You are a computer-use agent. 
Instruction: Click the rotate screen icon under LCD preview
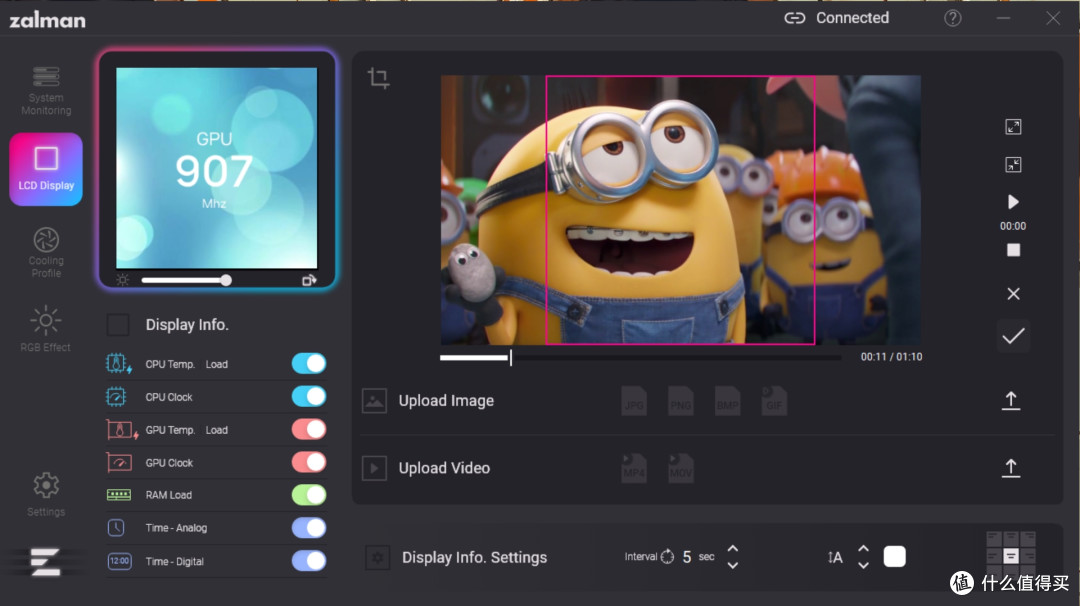click(309, 280)
